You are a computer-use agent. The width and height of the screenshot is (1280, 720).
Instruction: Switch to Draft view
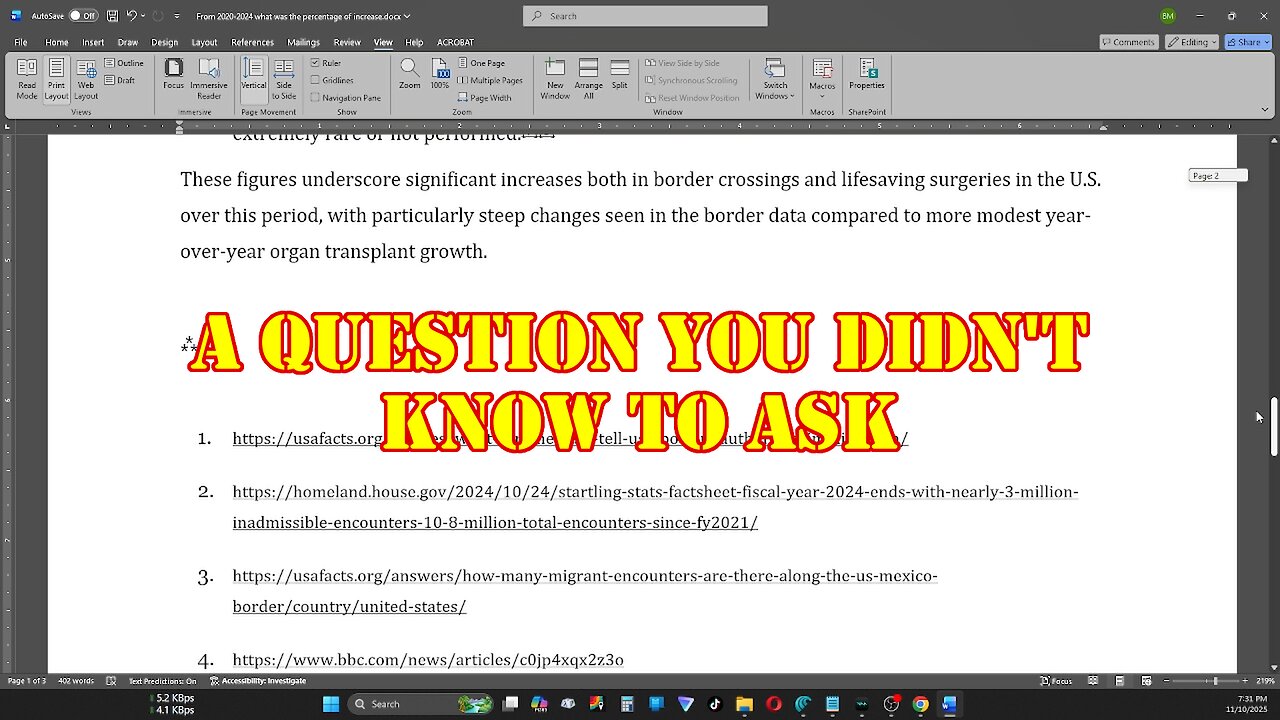pos(121,80)
